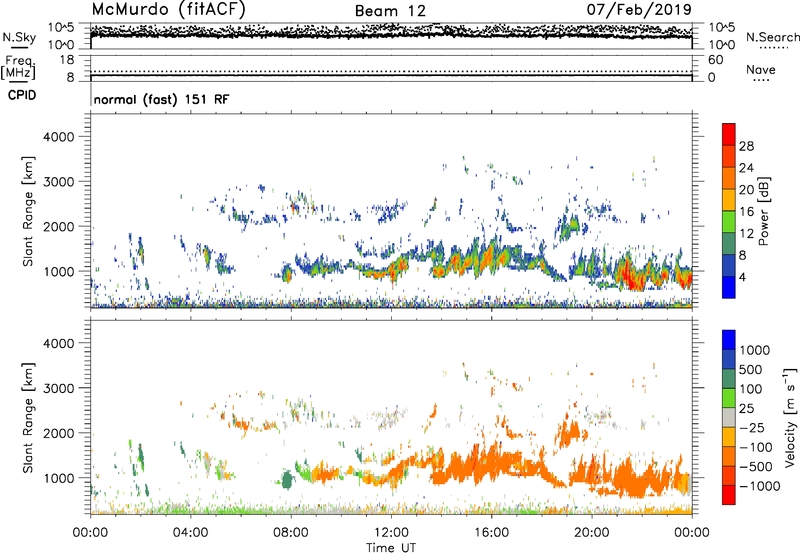Viewport: 800px width, 554px height.
Task: Click the "-1000" label on Velocity colorbar
Action: pyautogui.click(x=760, y=486)
